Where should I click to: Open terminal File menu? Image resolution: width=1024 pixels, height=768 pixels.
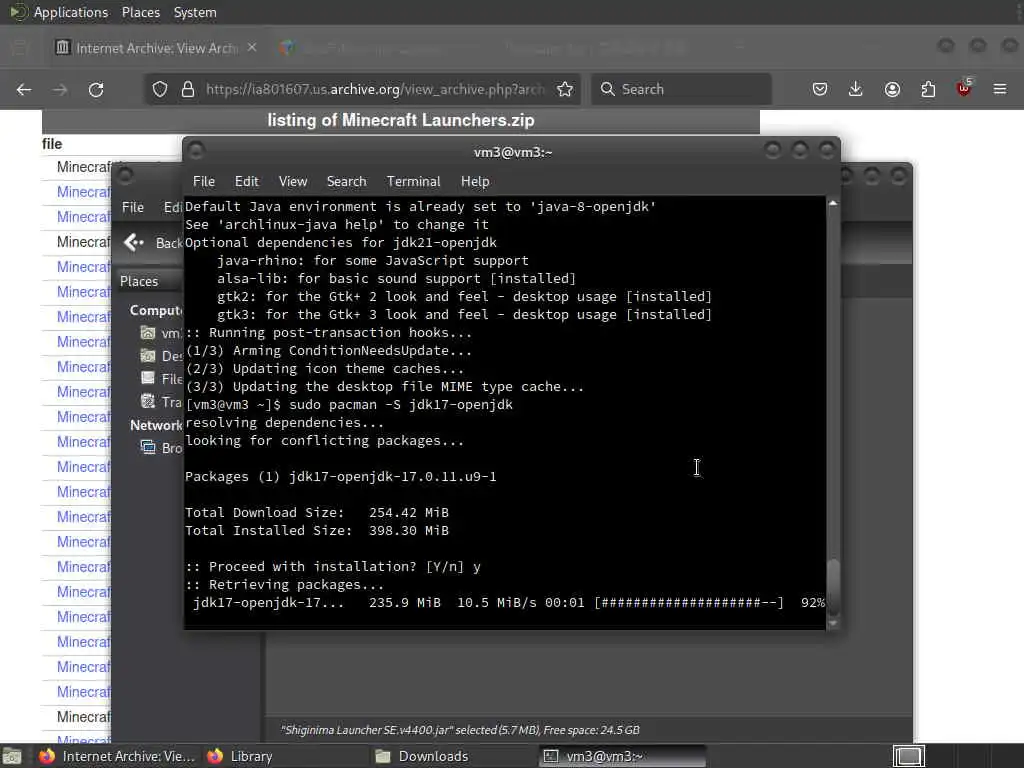pyautogui.click(x=204, y=182)
